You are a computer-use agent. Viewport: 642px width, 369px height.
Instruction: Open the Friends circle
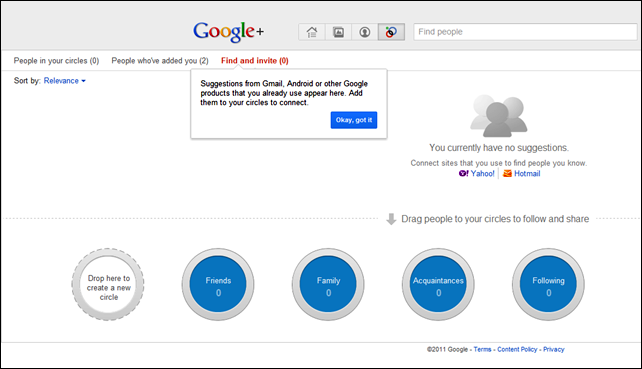click(218, 284)
